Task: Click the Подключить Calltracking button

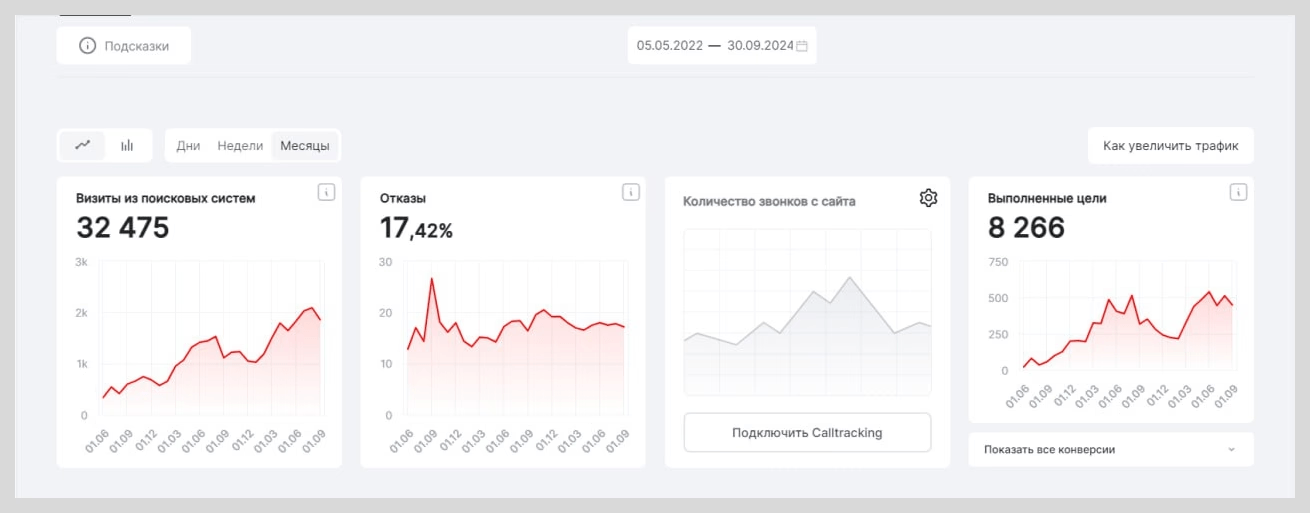Action: [x=807, y=433]
